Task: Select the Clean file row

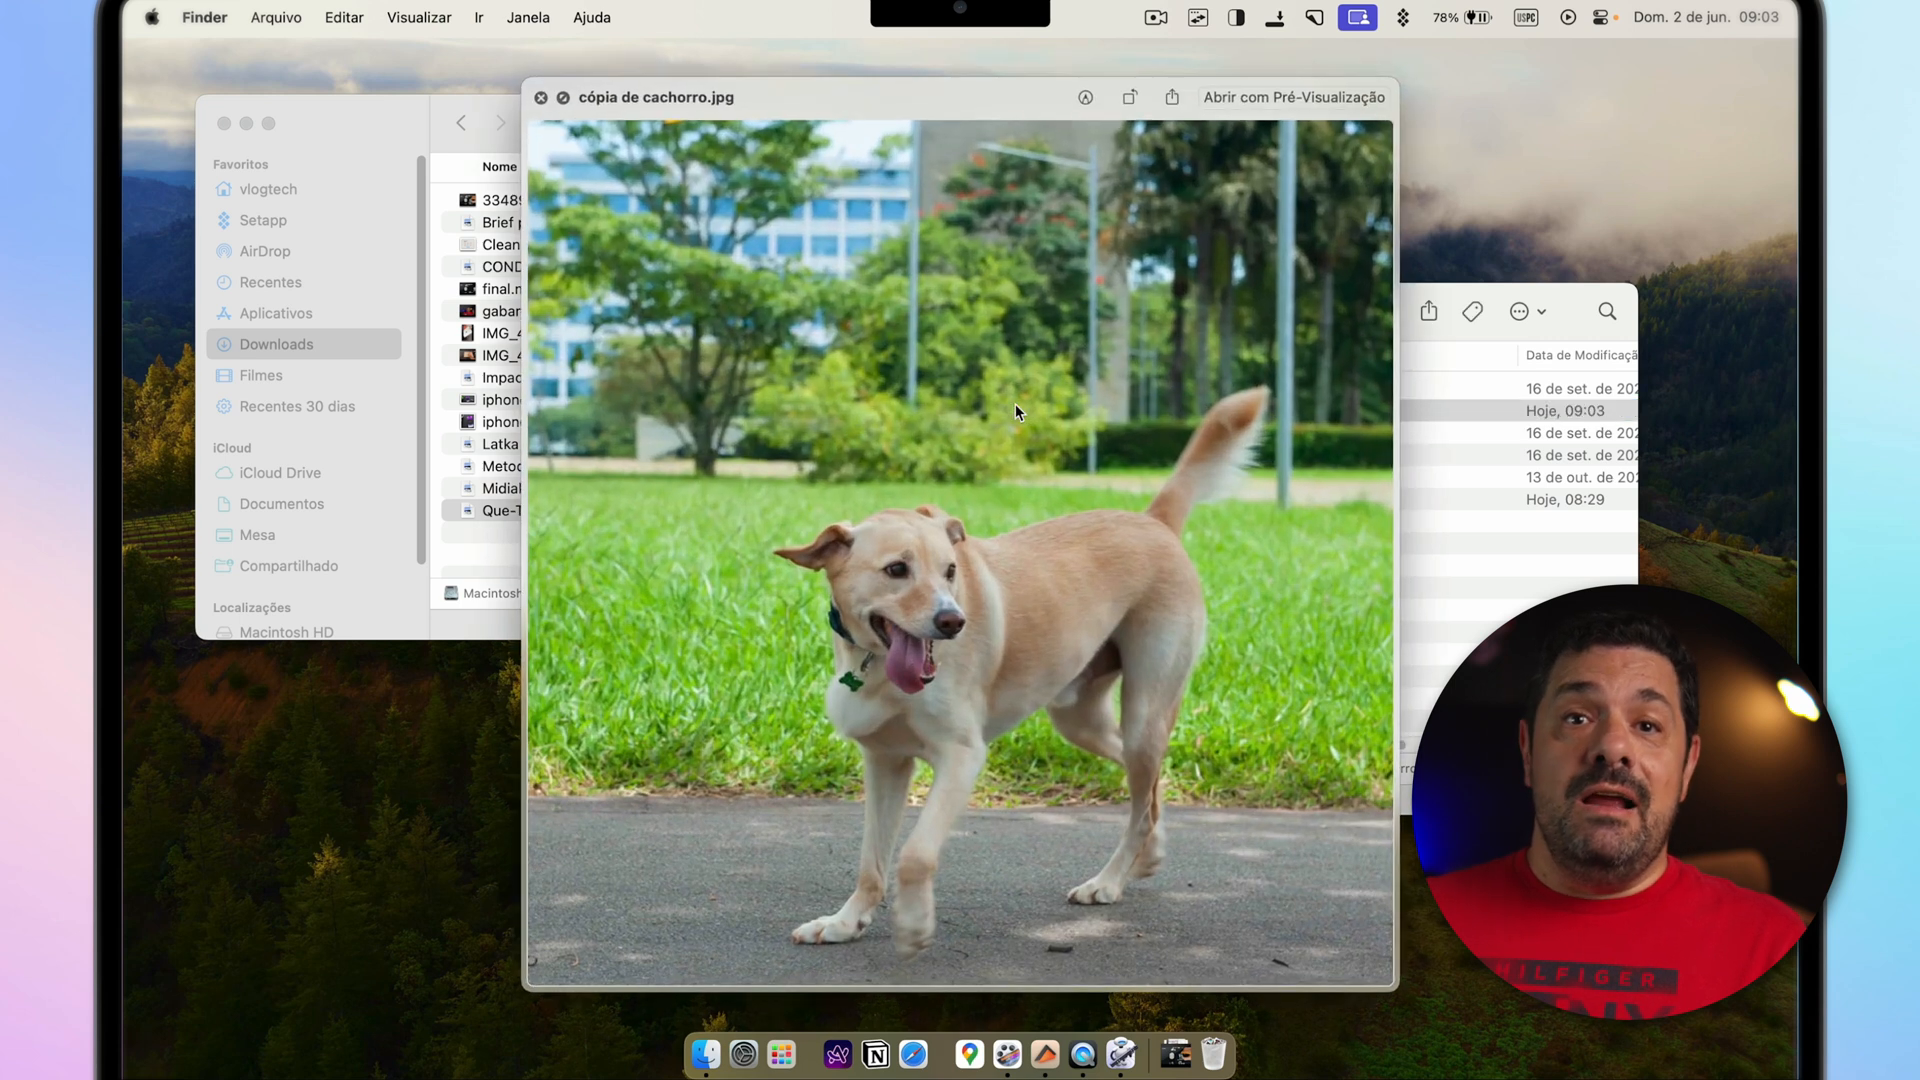Action: coord(482,245)
